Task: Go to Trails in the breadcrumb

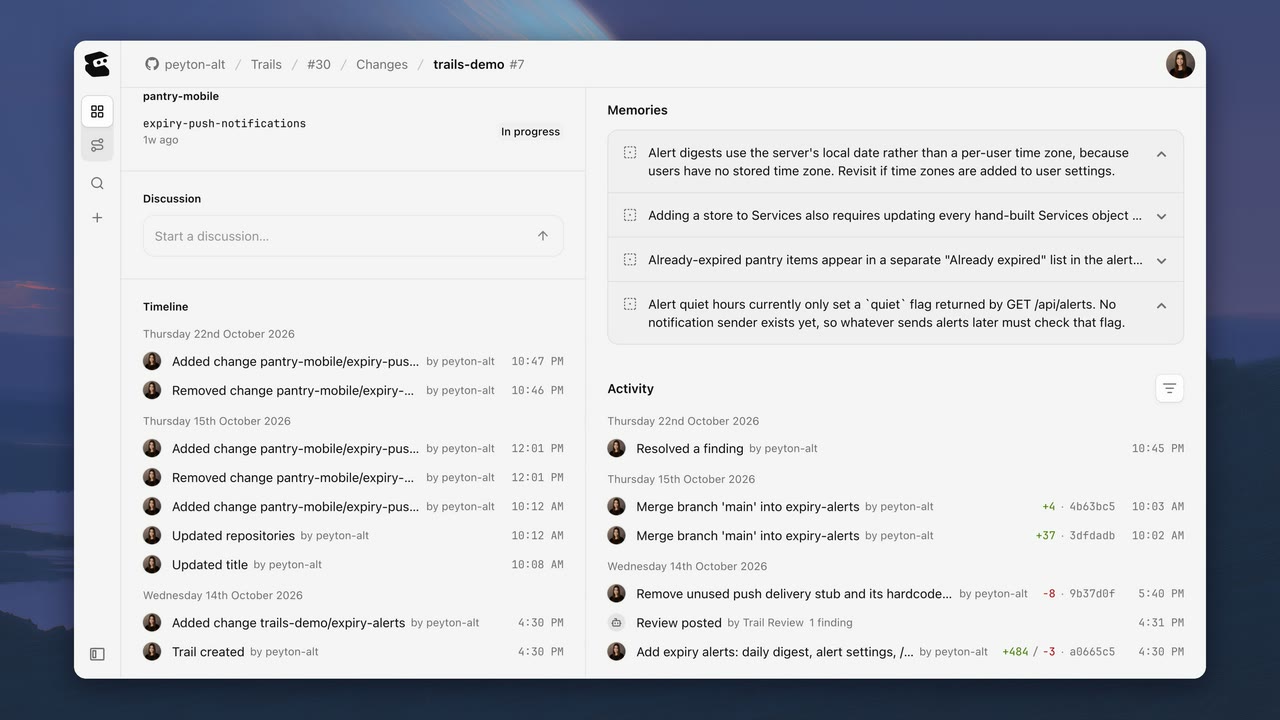Action: 266,64
